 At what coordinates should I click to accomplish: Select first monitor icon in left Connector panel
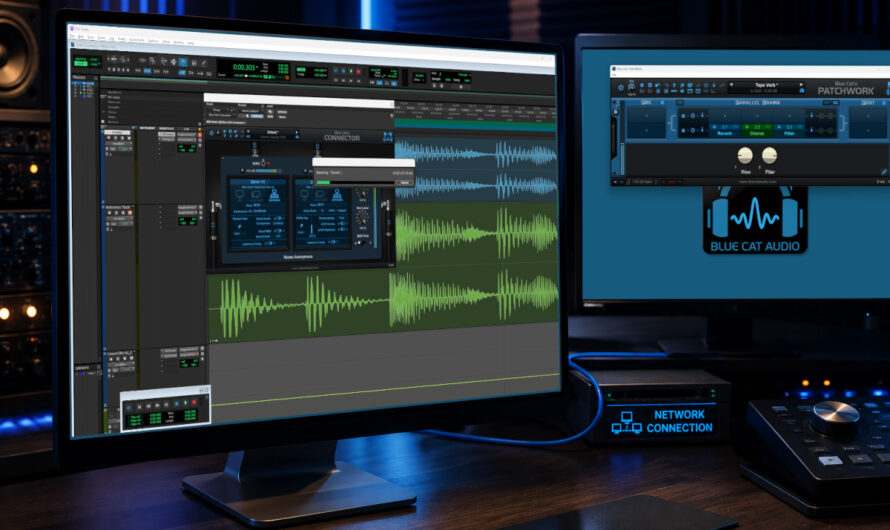click(x=240, y=194)
